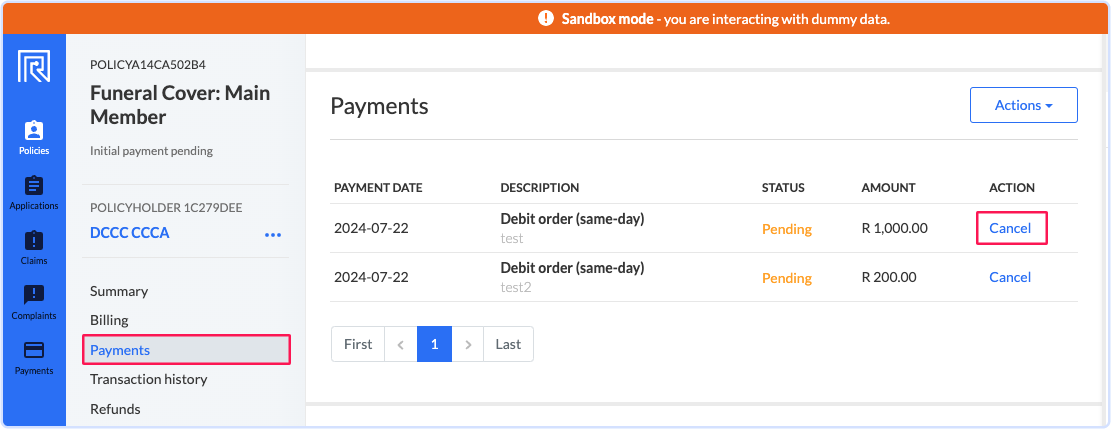Image resolution: width=1111 pixels, height=429 pixels.
Task: Open the Policies sidebar icon
Action: (34, 130)
